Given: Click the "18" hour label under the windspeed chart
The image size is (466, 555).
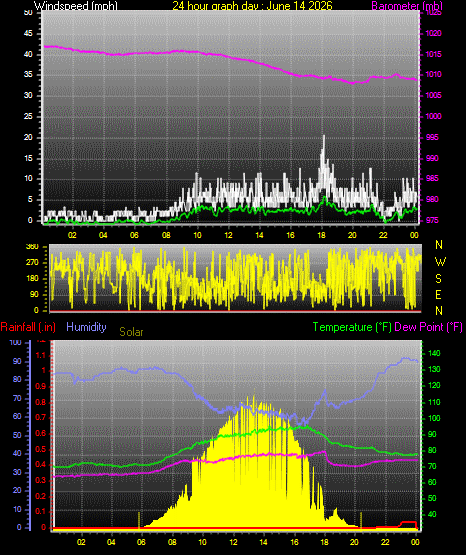Looking at the screenshot, I should tap(321, 235).
